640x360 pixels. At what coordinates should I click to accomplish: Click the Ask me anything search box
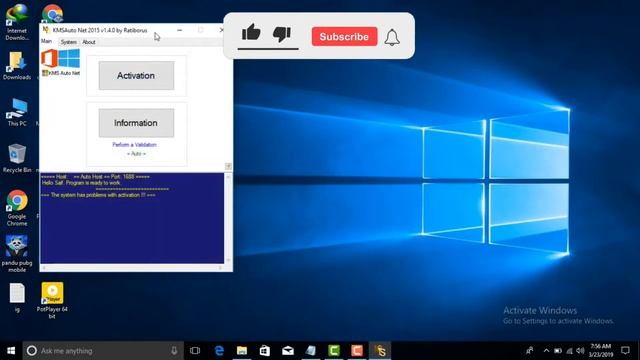coord(102,351)
